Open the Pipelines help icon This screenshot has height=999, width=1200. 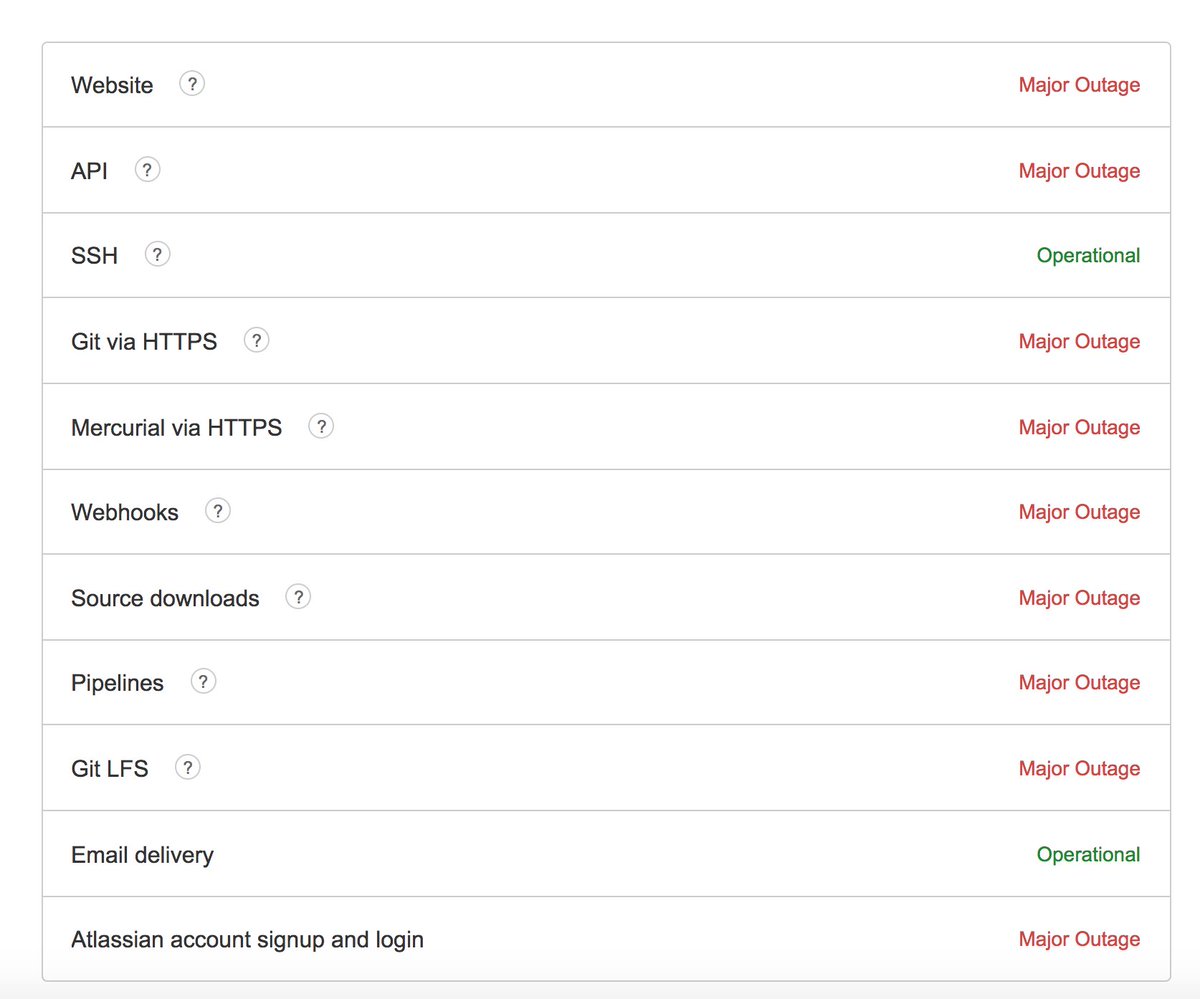(x=203, y=682)
